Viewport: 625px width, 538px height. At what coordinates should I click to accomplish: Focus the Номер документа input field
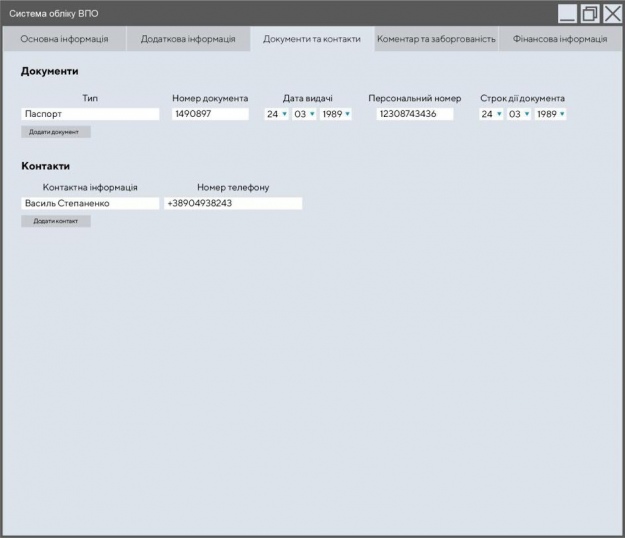[210, 114]
